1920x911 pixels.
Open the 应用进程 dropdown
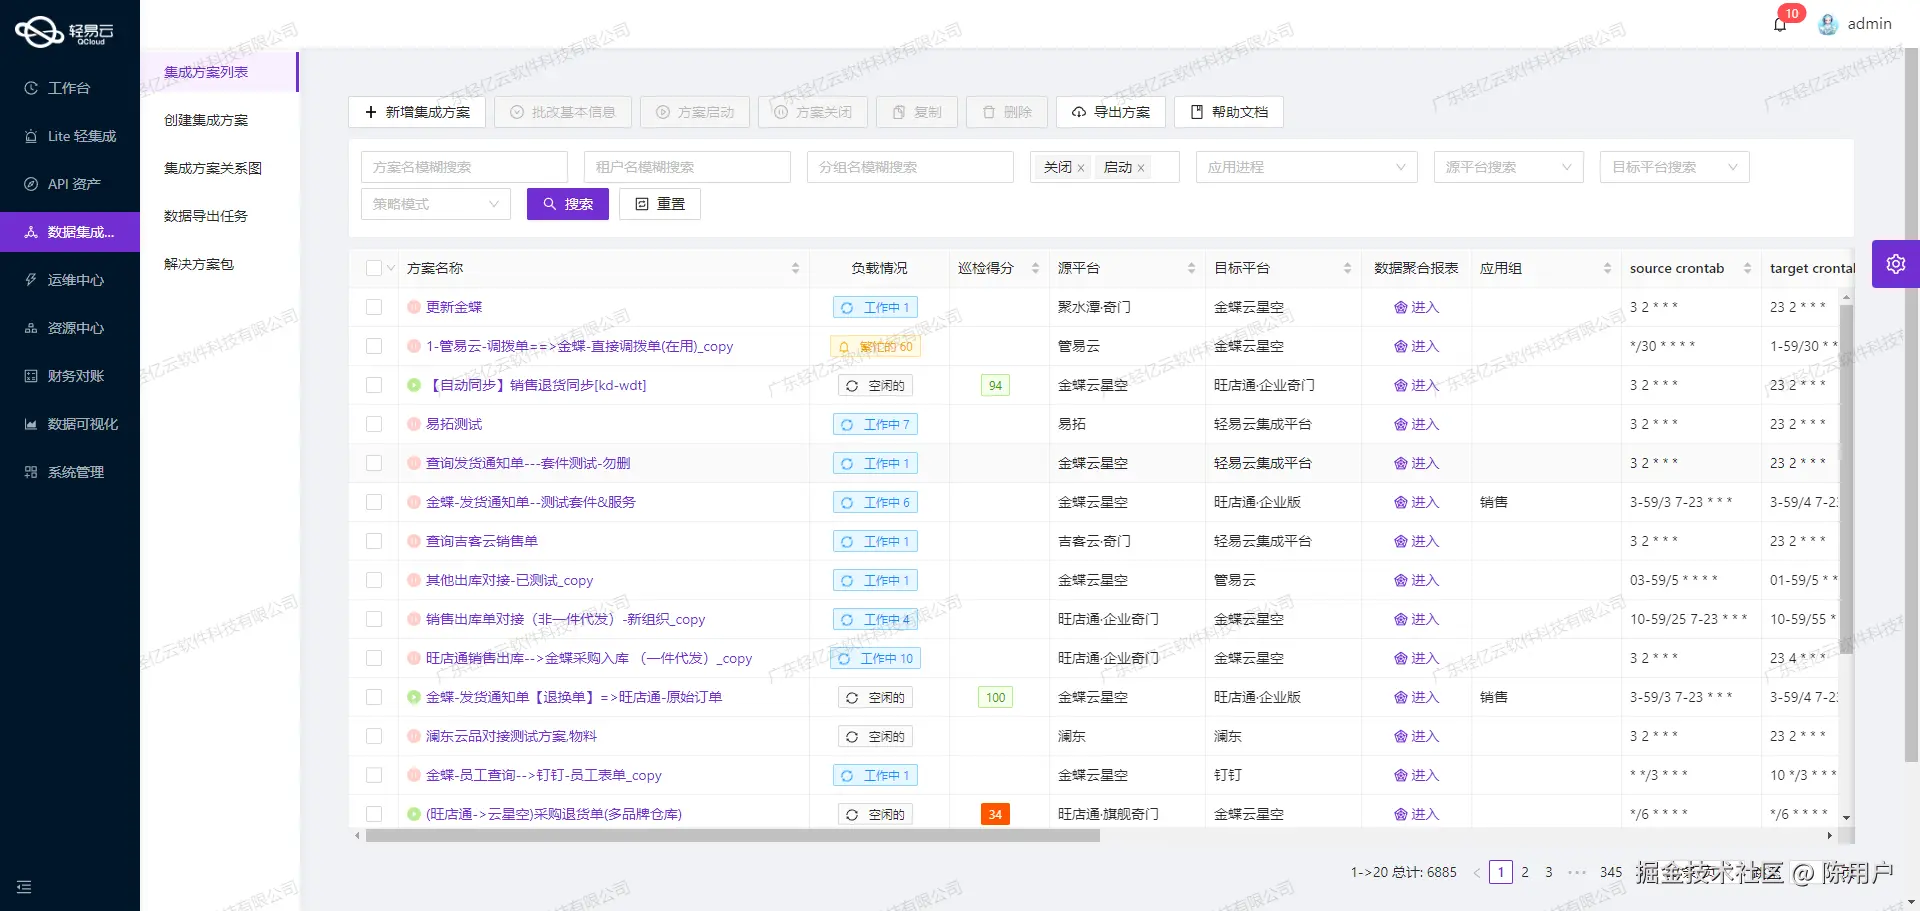1306,167
